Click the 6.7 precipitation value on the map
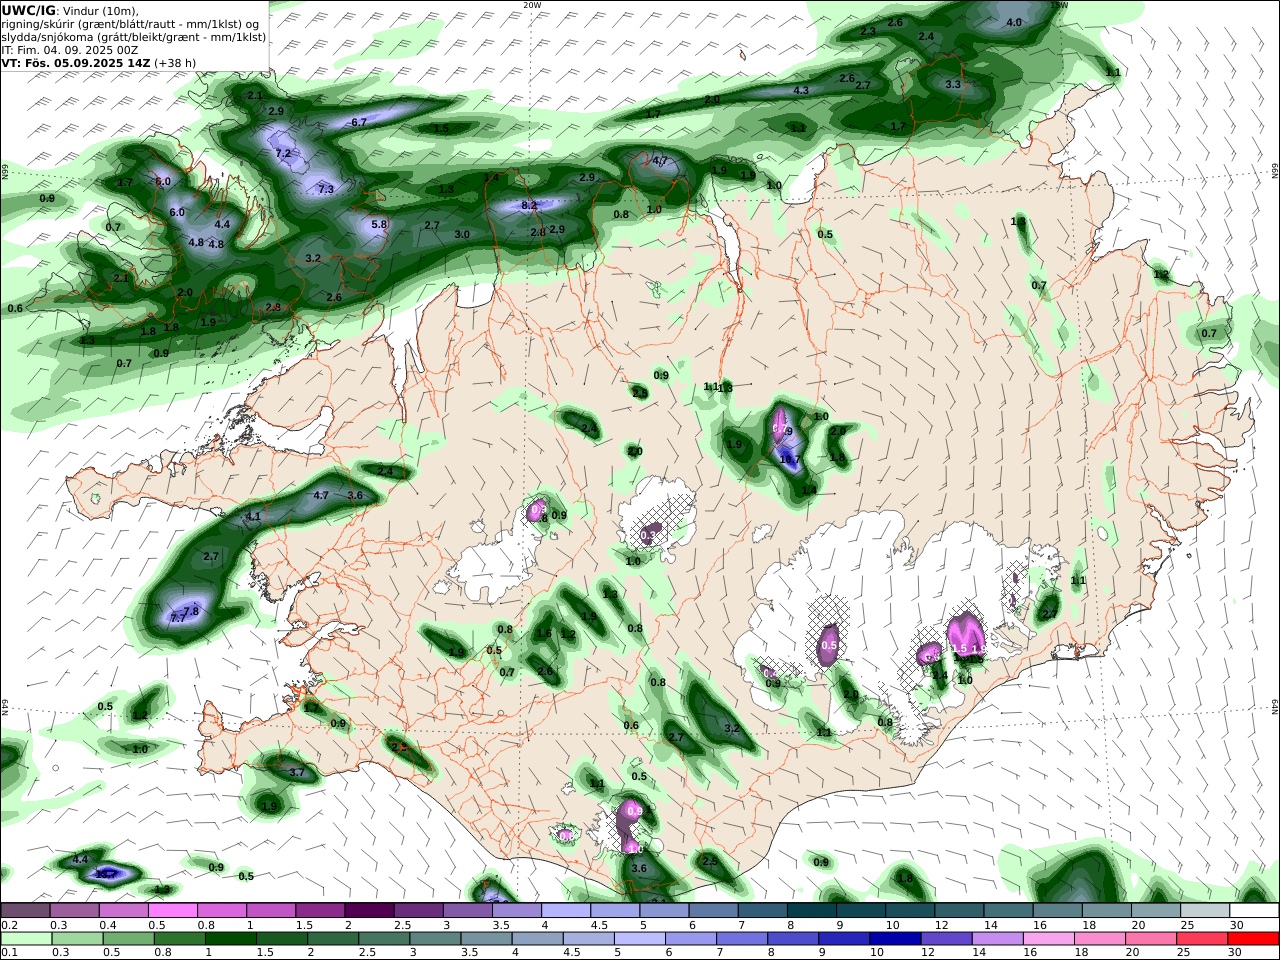 359,122
